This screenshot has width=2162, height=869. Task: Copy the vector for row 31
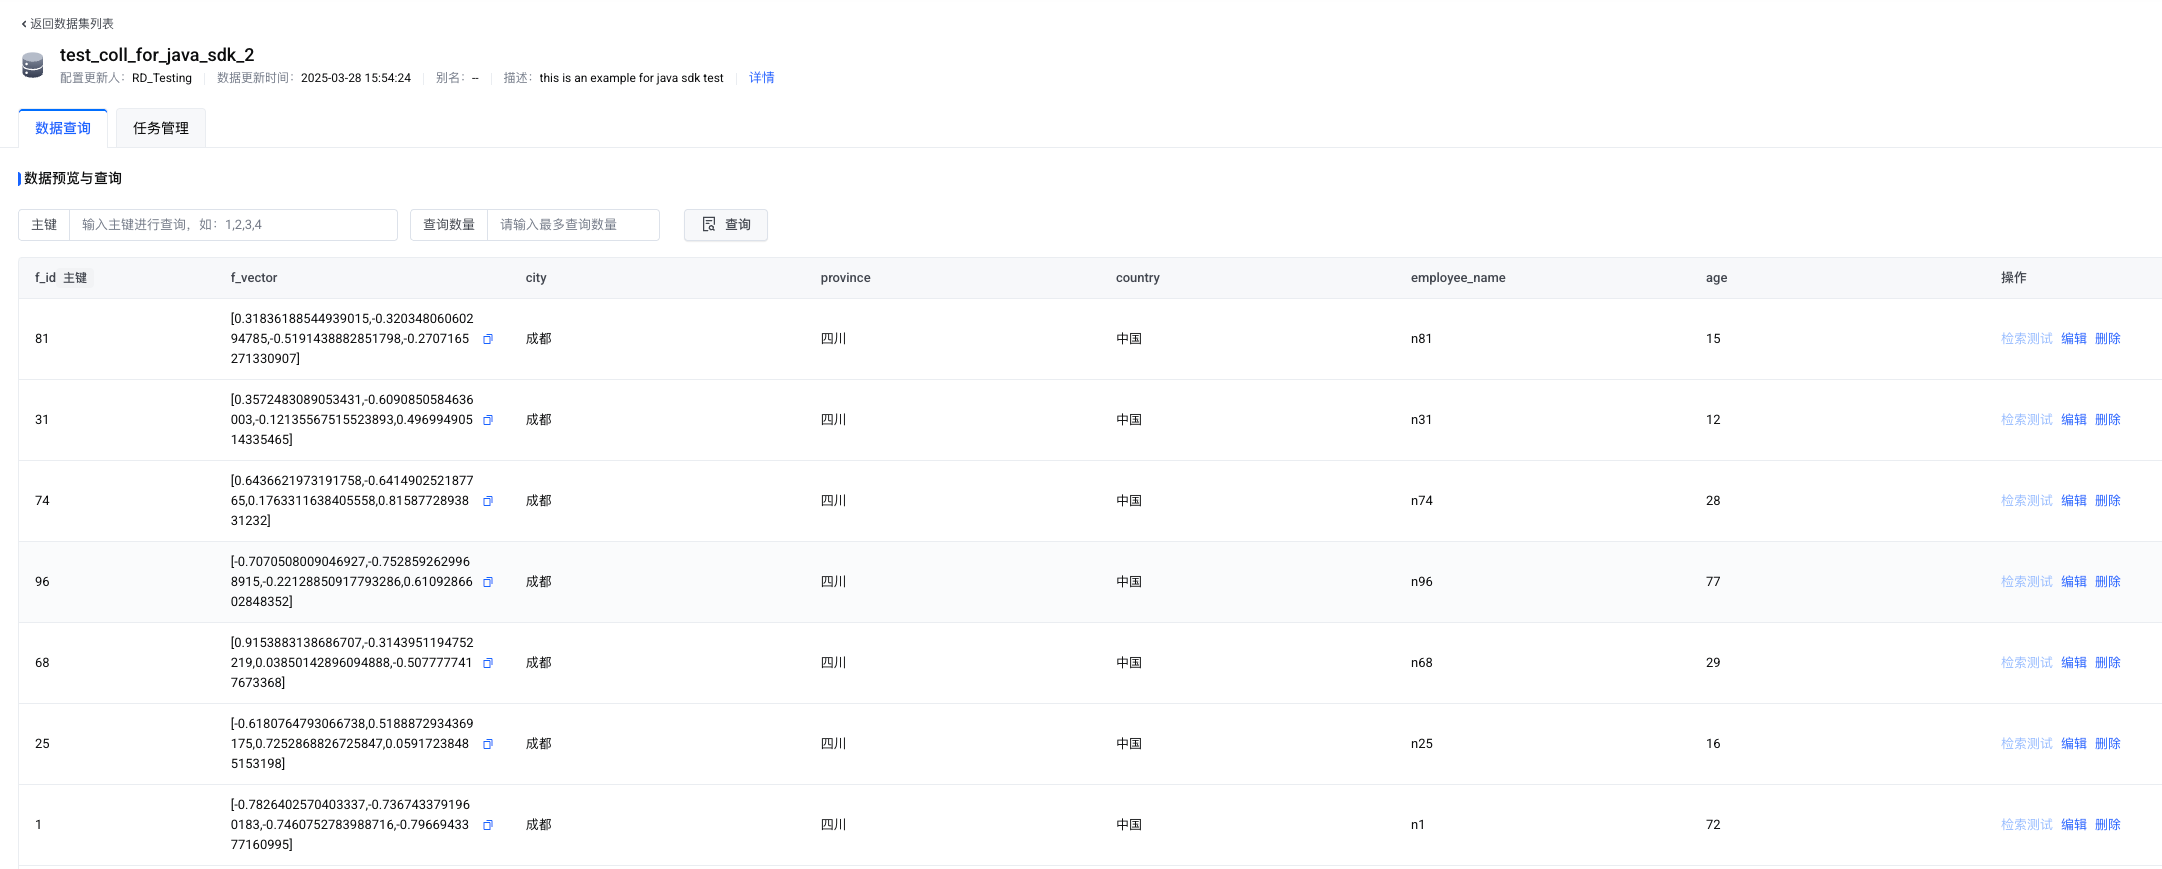click(488, 420)
